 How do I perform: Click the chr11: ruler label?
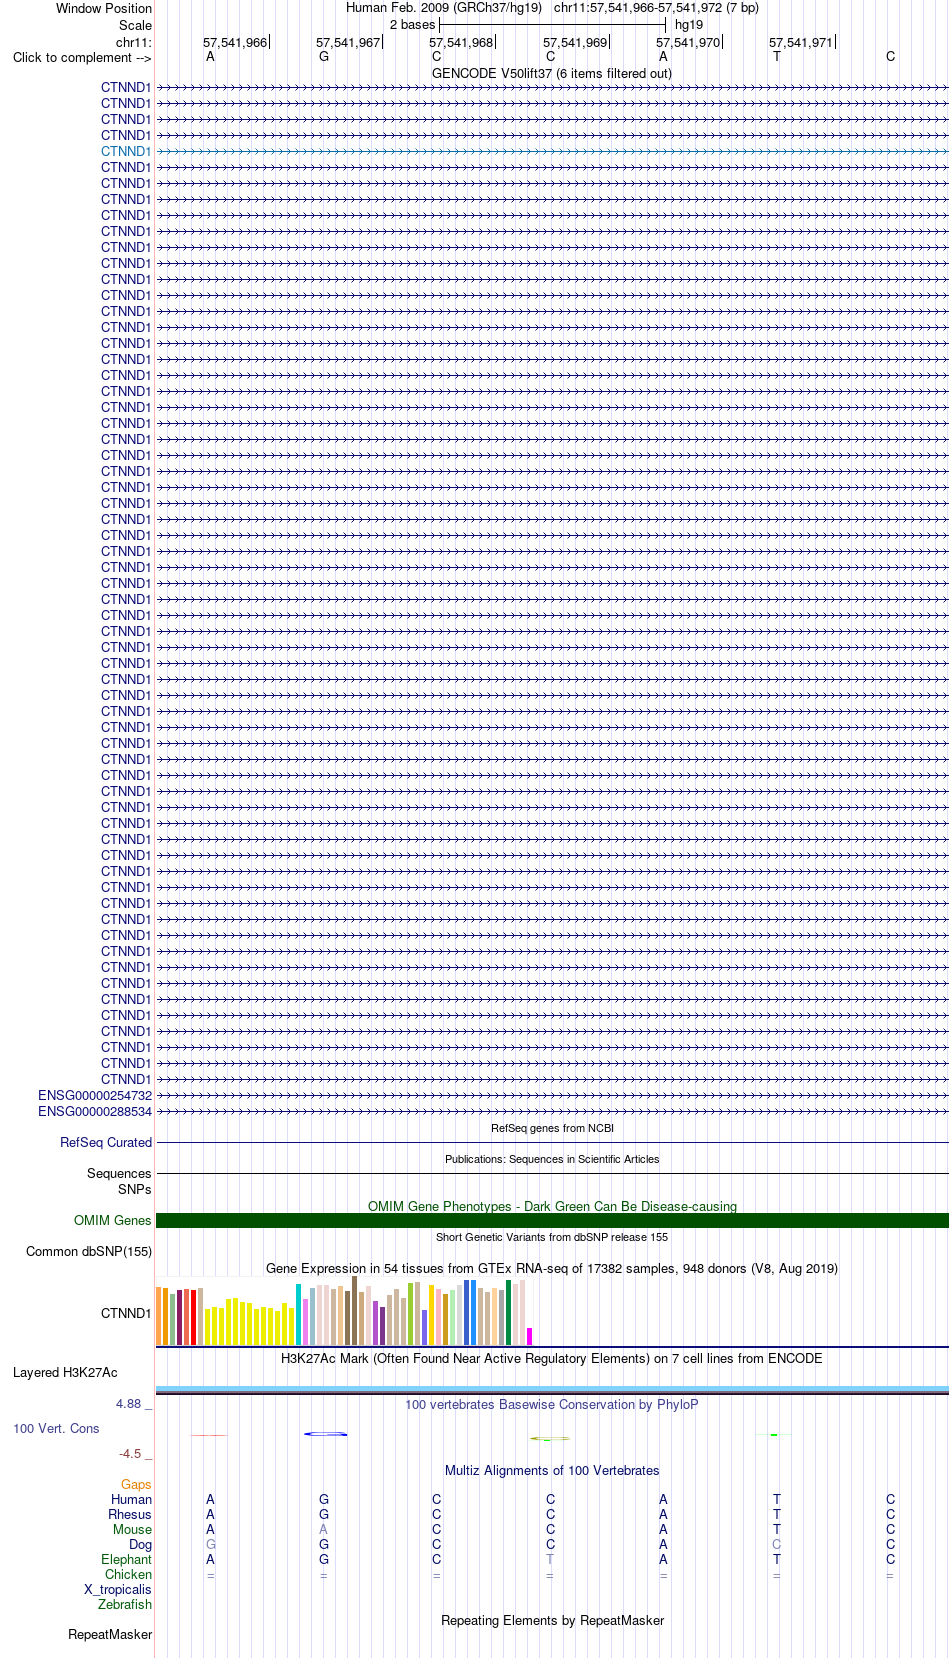point(134,42)
